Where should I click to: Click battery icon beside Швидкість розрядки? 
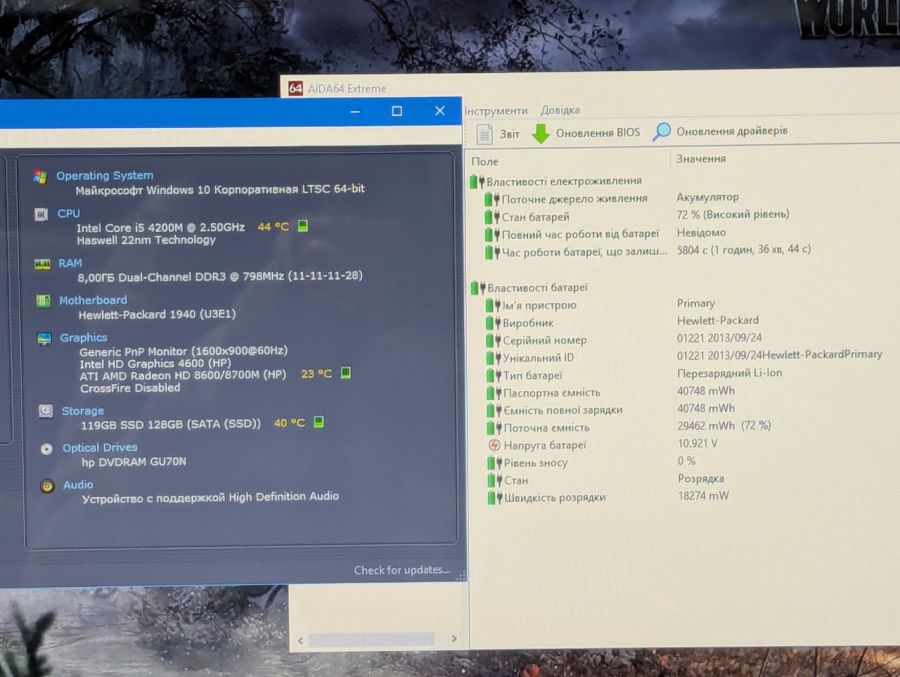tap(495, 498)
